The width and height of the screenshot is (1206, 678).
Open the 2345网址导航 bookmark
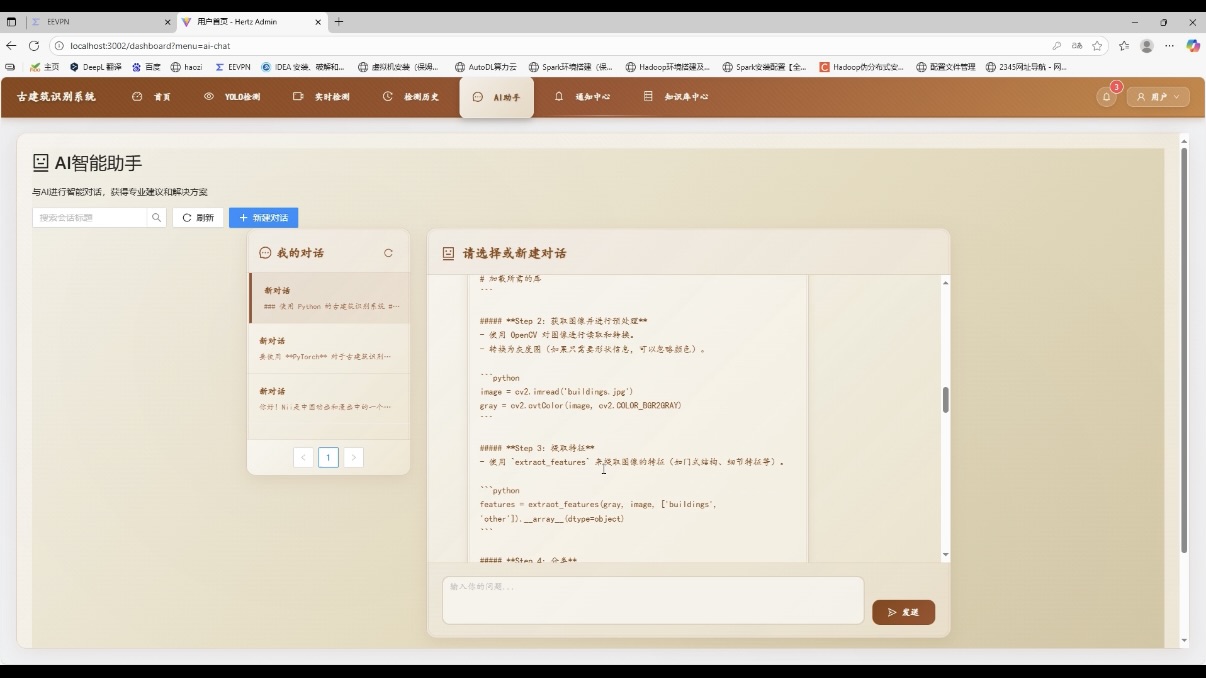1026,67
